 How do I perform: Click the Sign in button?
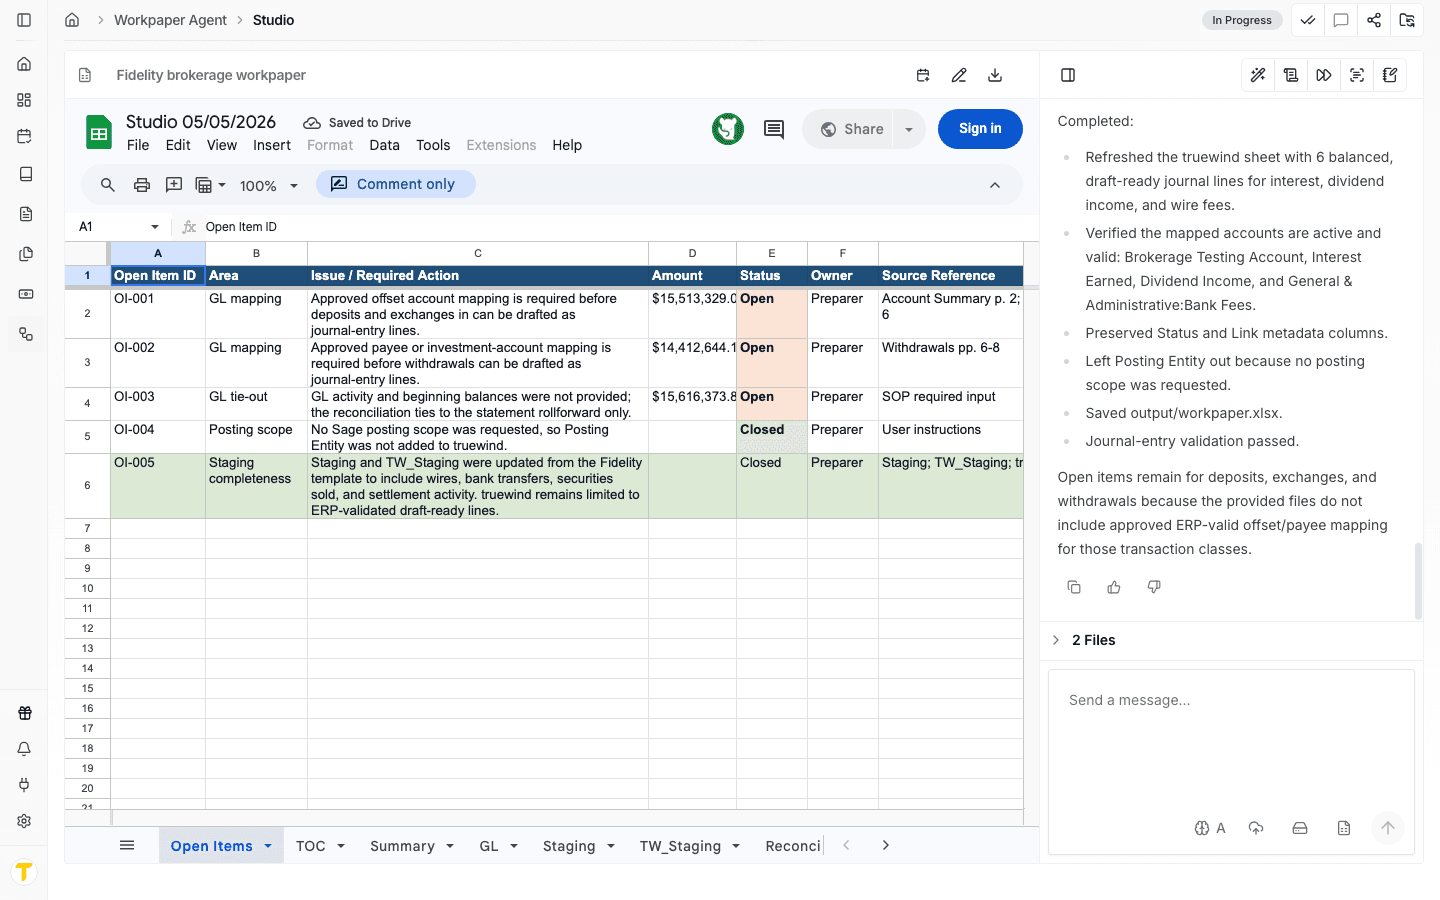(980, 129)
